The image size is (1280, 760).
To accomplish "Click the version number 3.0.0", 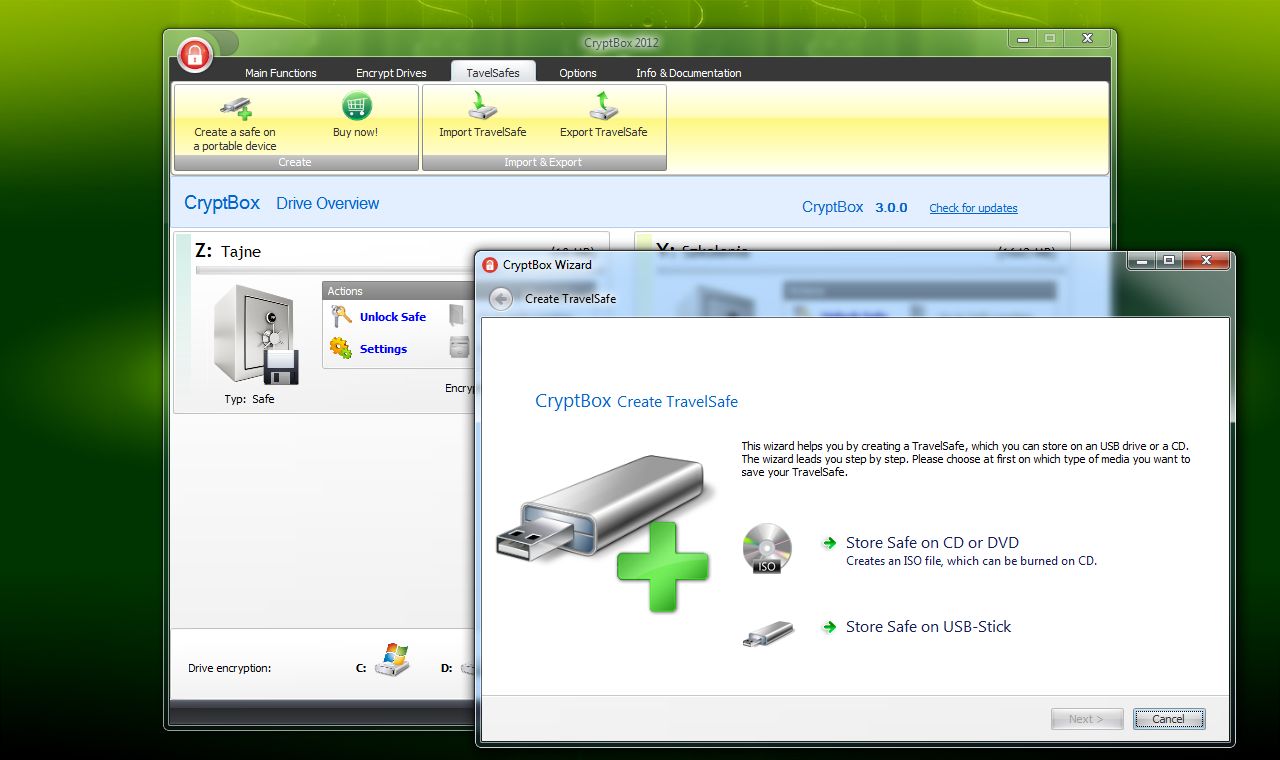I will [891, 208].
